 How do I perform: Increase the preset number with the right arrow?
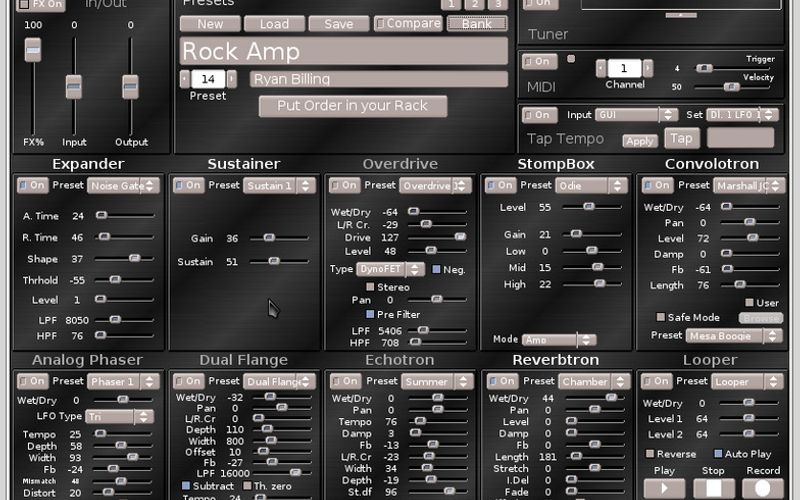pos(232,79)
